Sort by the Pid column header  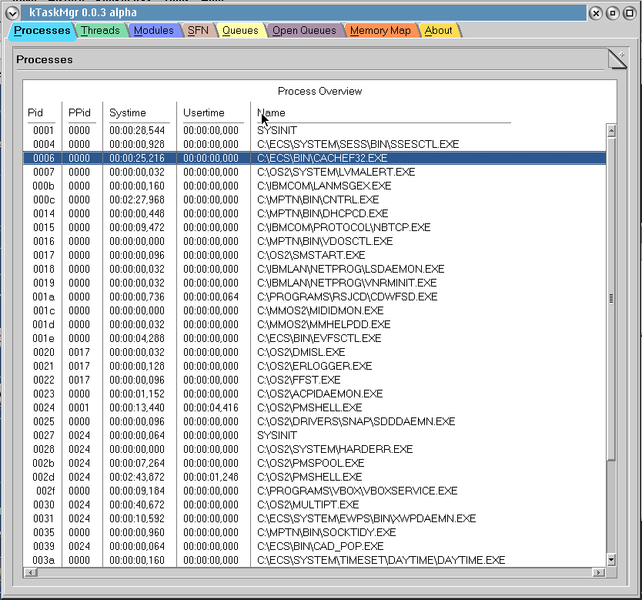tap(35, 113)
